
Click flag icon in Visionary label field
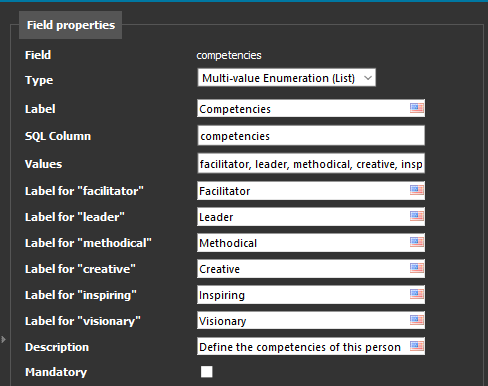click(417, 320)
